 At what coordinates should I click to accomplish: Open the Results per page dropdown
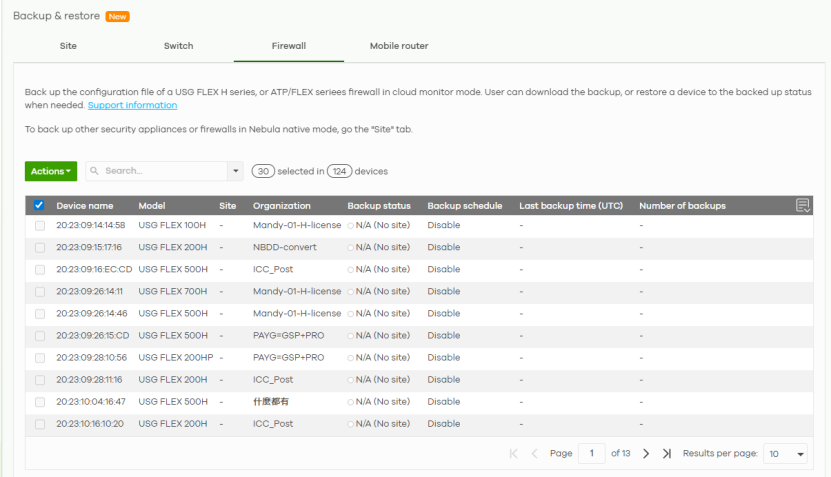coord(786,454)
